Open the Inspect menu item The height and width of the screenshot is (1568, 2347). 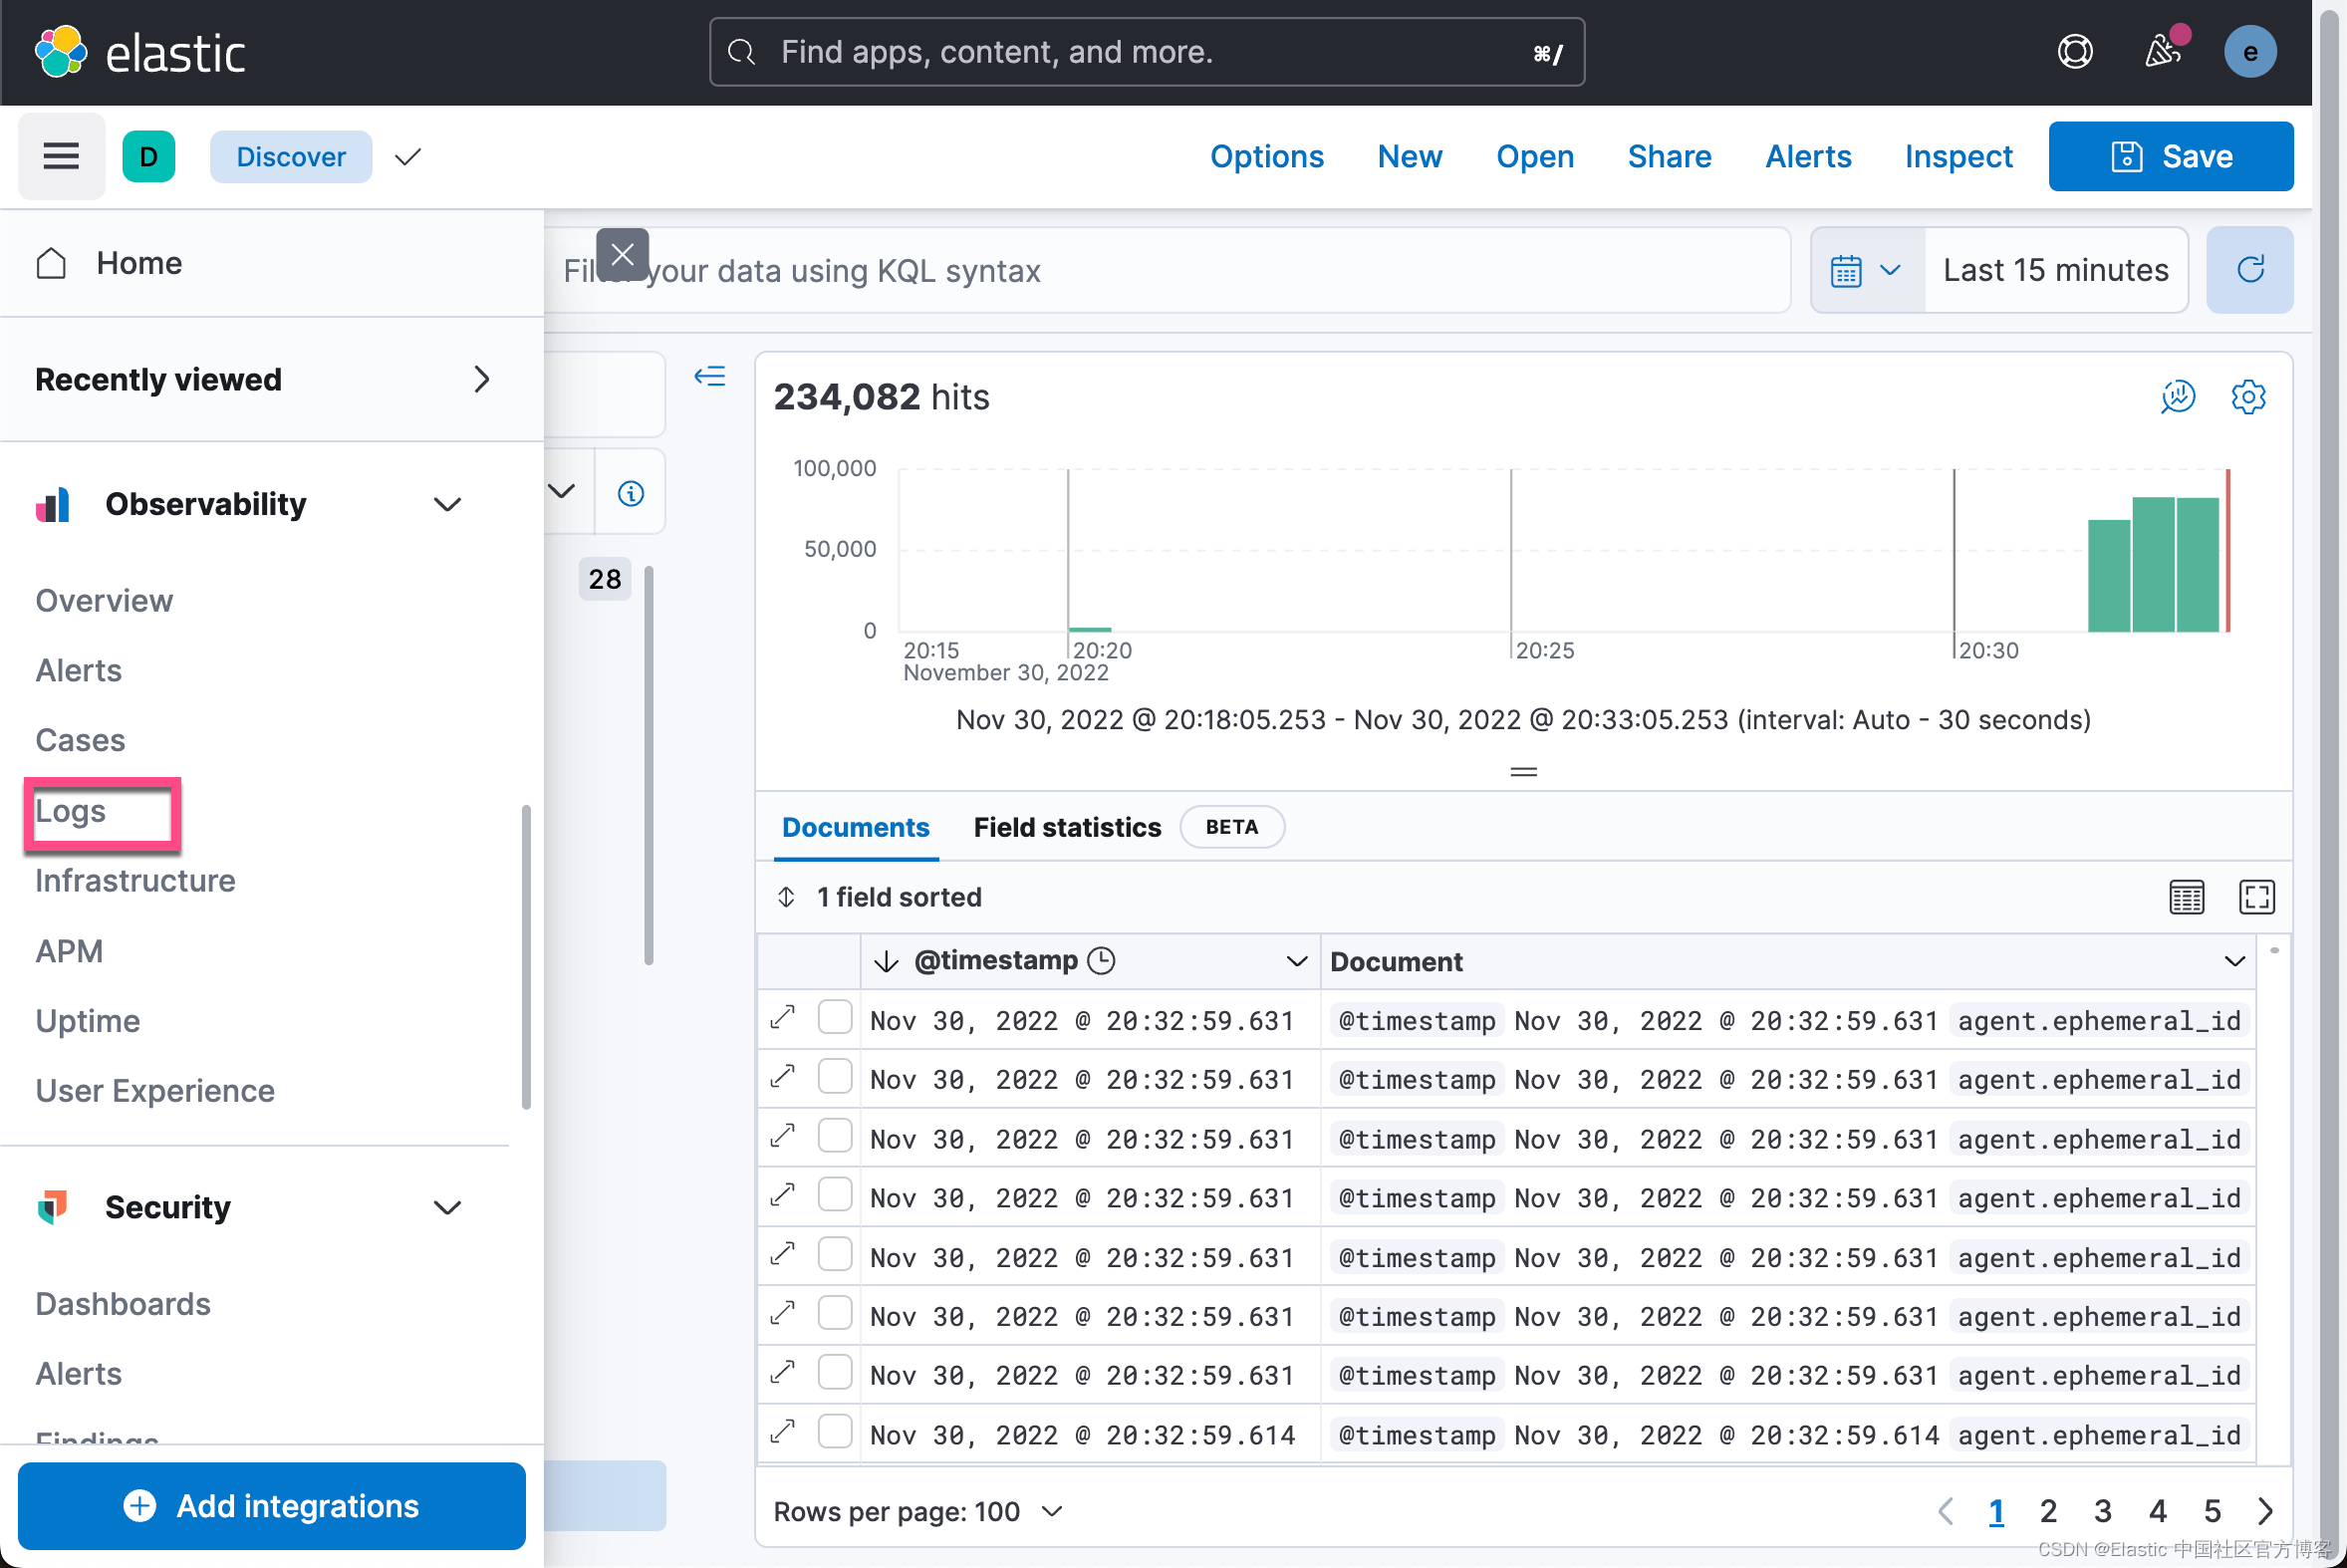point(1957,156)
